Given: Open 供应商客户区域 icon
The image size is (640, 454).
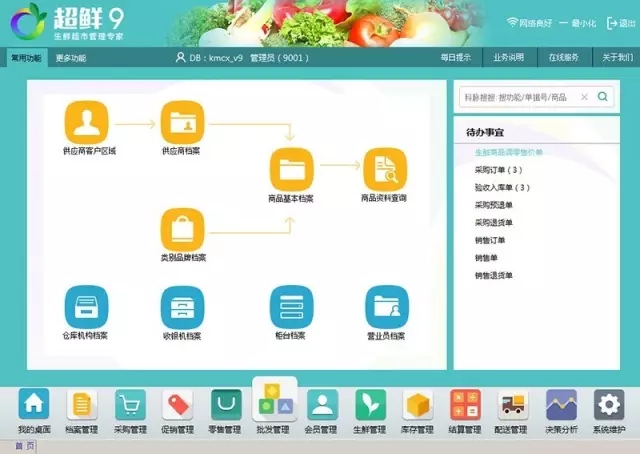Looking at the screenshot, I should pyautogui.click(x=87, y=123).
